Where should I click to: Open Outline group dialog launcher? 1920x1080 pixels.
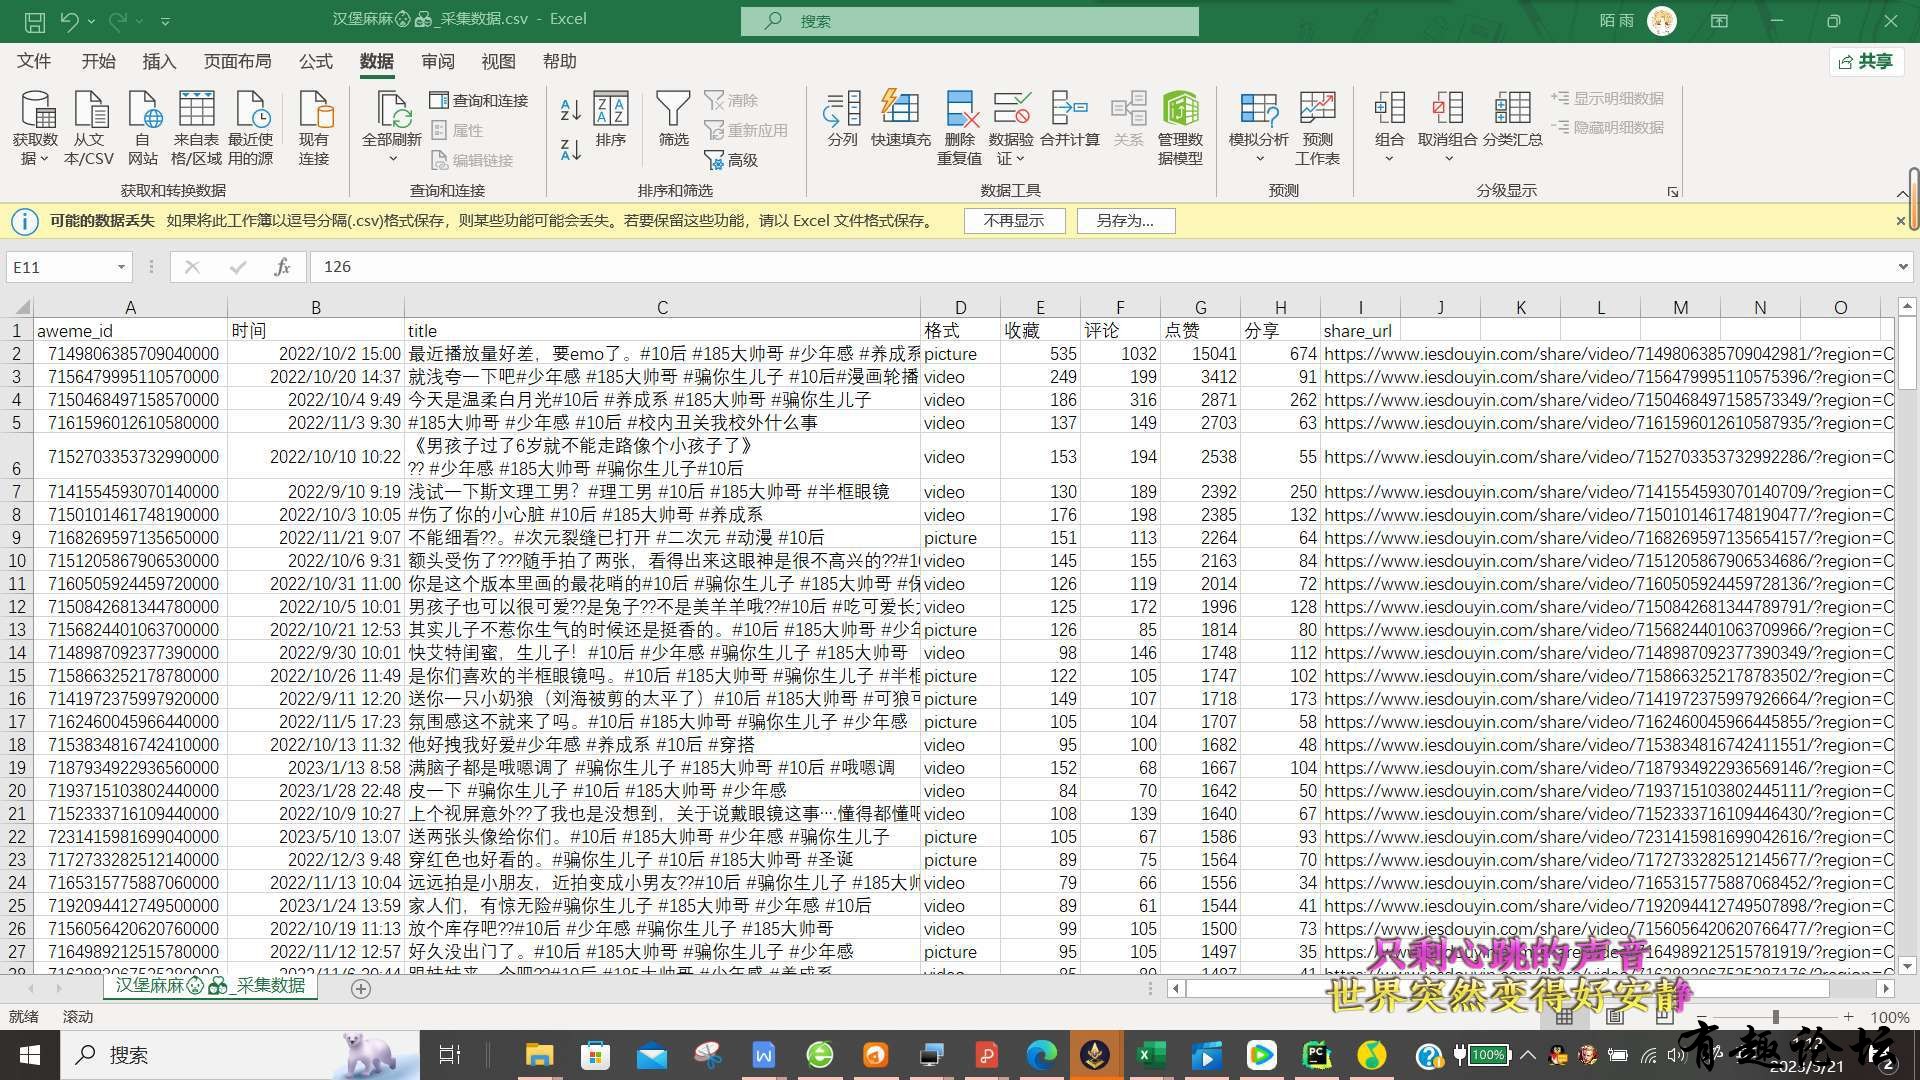[x=1672, y=191]
